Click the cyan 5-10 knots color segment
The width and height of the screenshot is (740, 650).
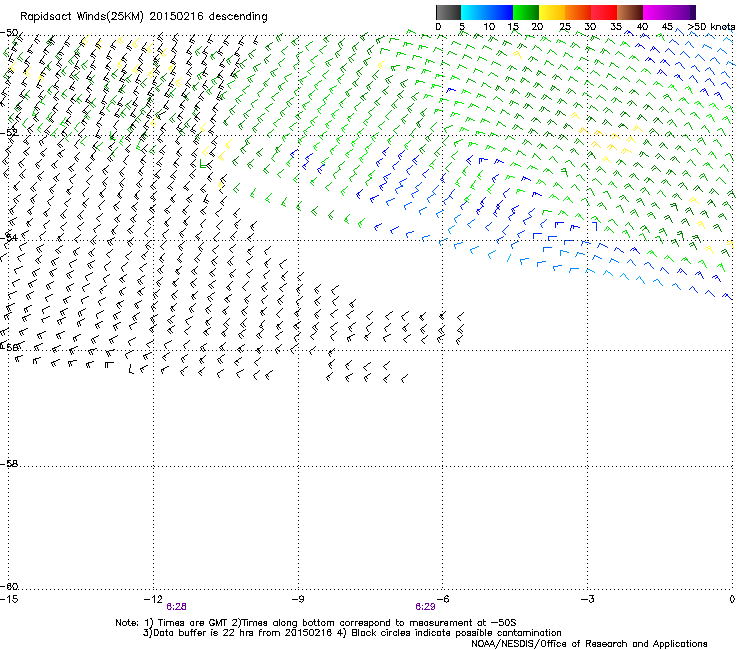coord(474,12)
